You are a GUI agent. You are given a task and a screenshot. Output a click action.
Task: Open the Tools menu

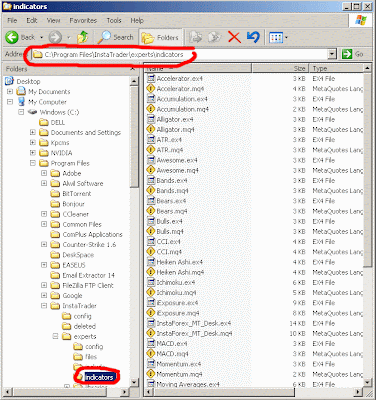tap(114, 21)
